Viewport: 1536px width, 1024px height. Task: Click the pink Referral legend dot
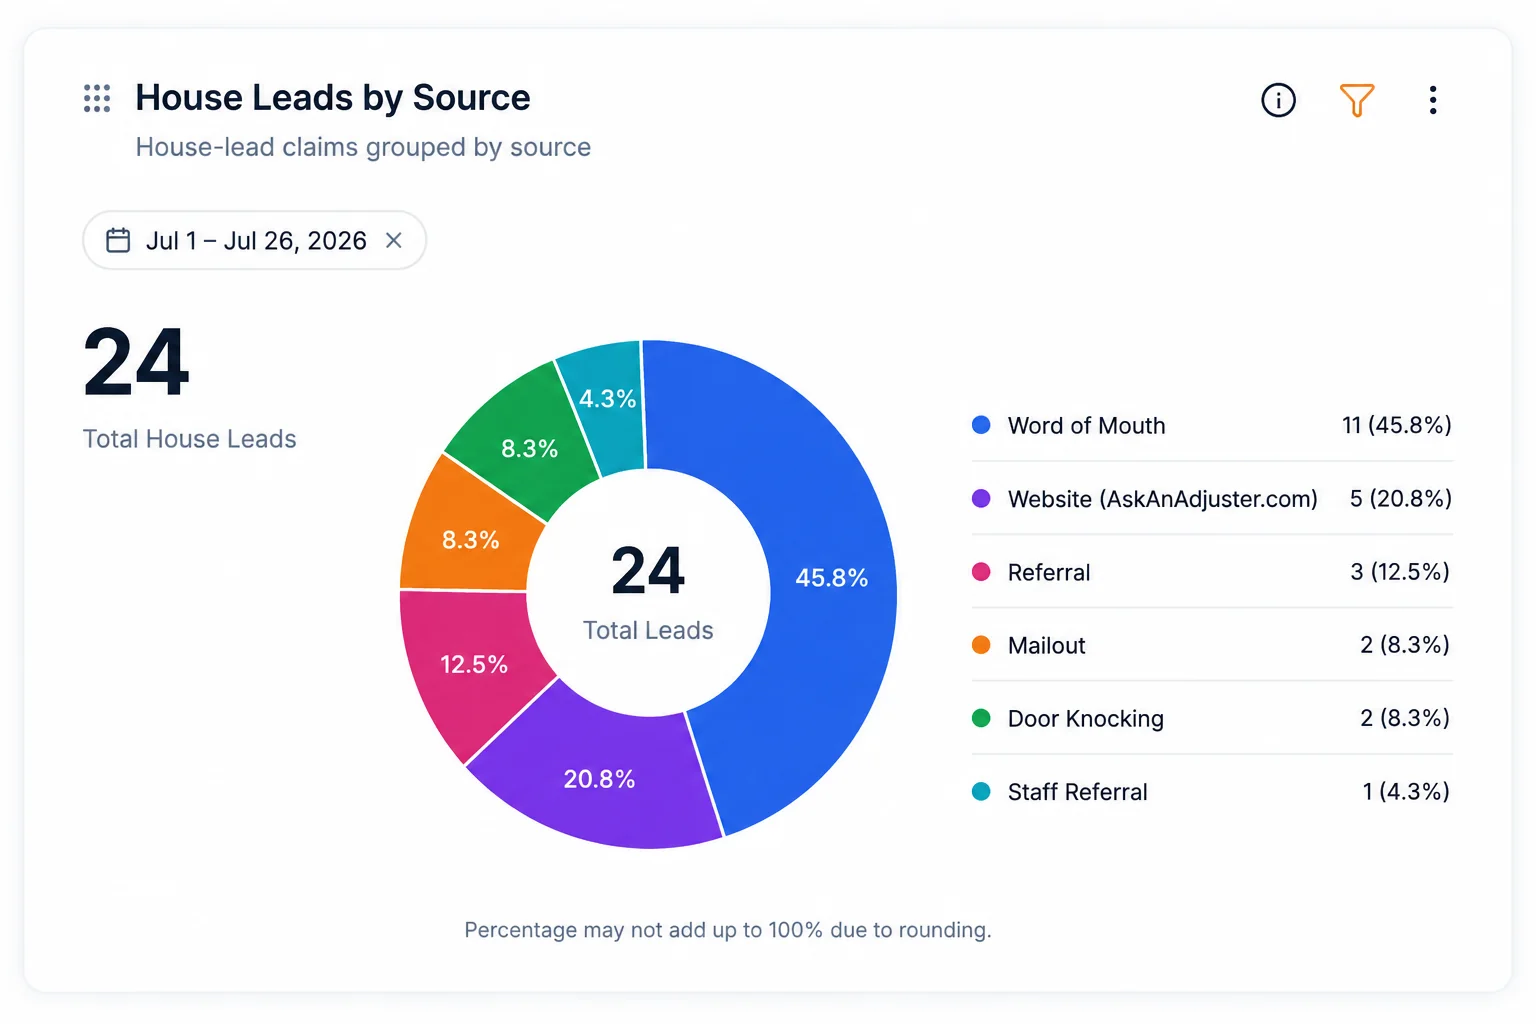[x=981, y=572]
